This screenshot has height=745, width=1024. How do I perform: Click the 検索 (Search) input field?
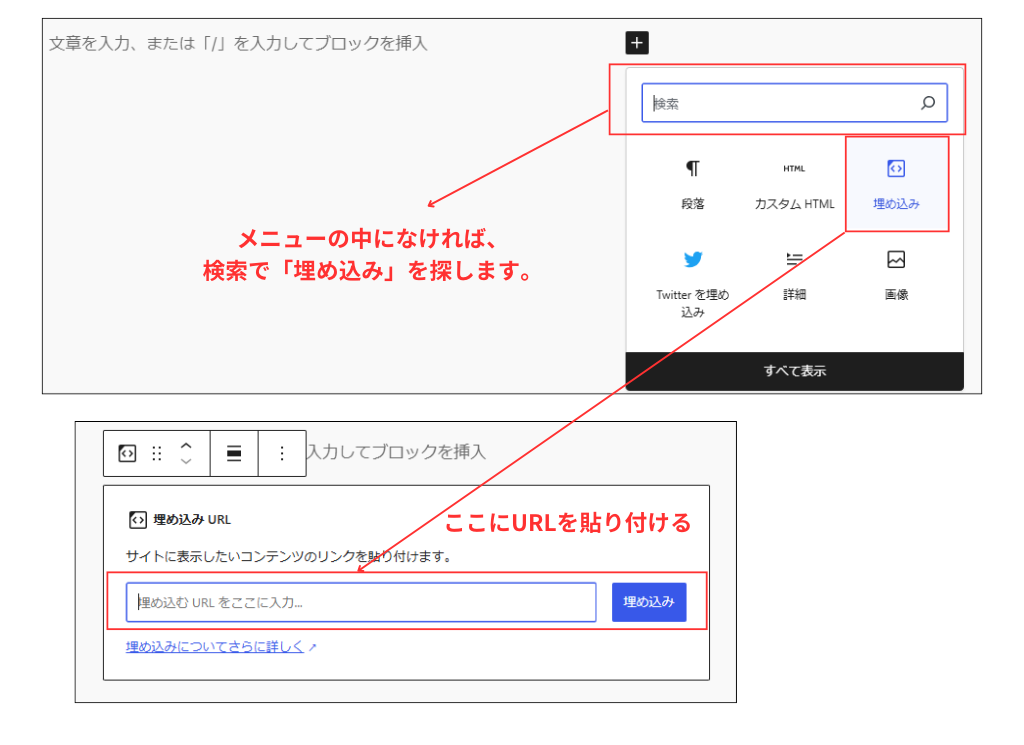click(780, 102)
